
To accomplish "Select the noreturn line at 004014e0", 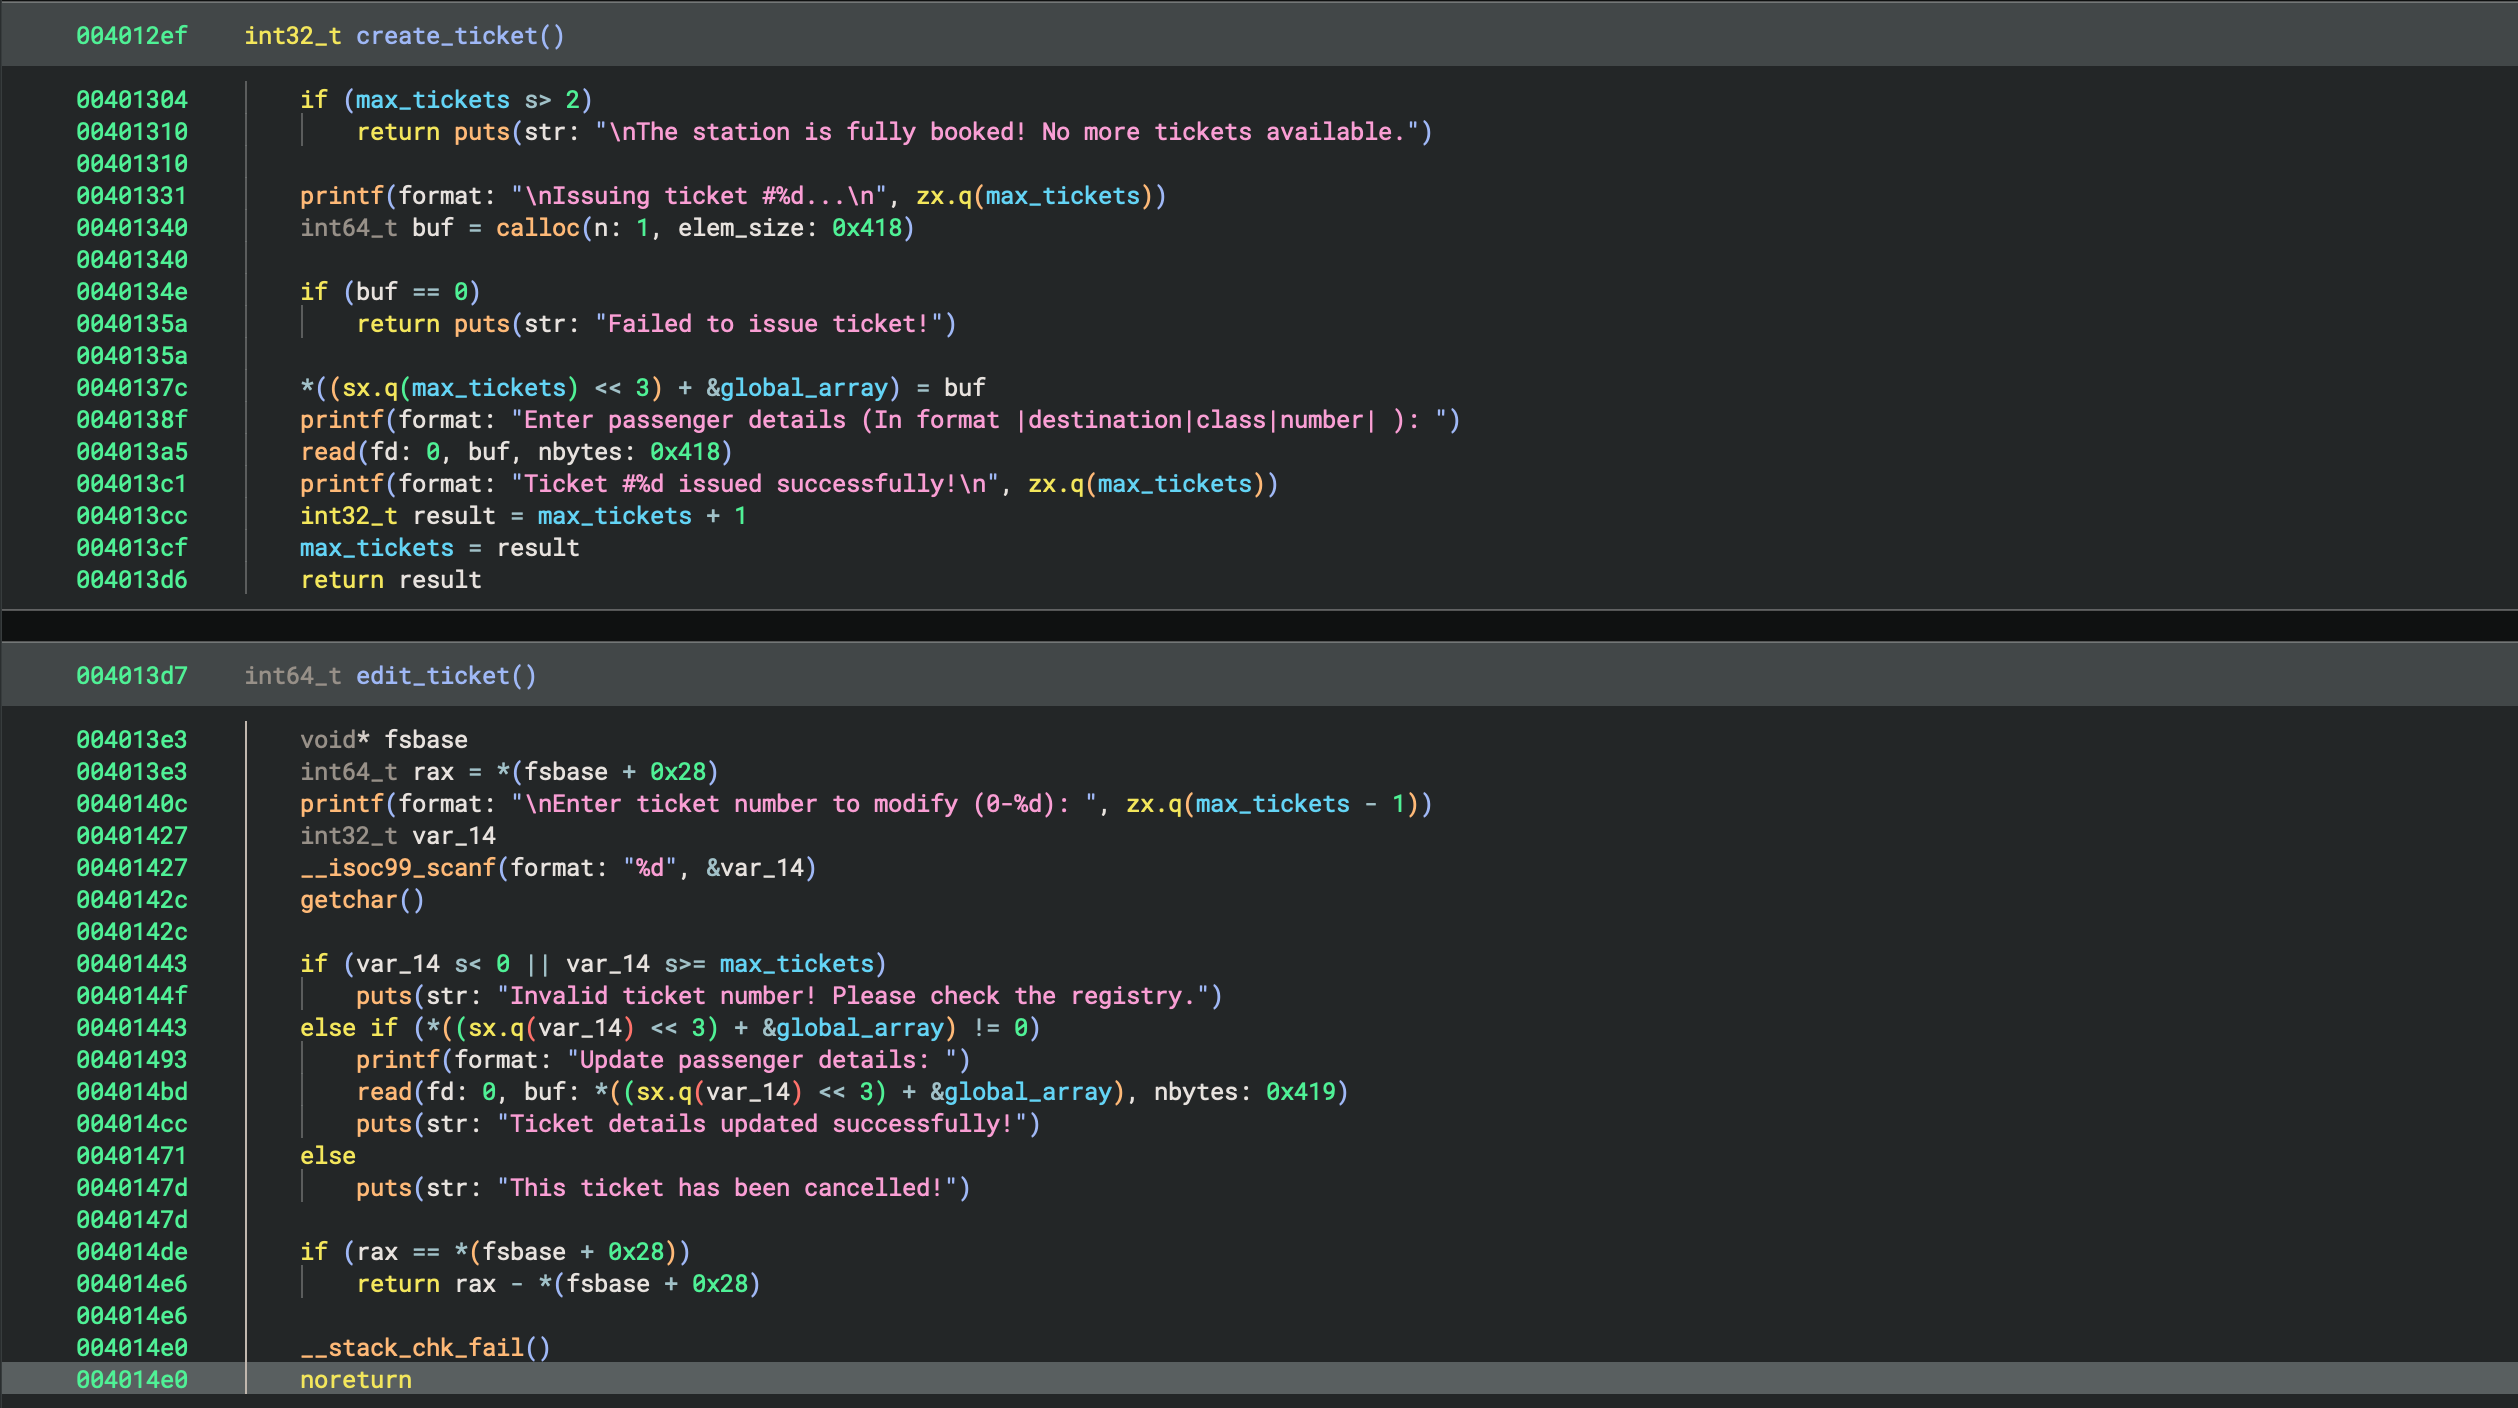I will point(355,1380).
